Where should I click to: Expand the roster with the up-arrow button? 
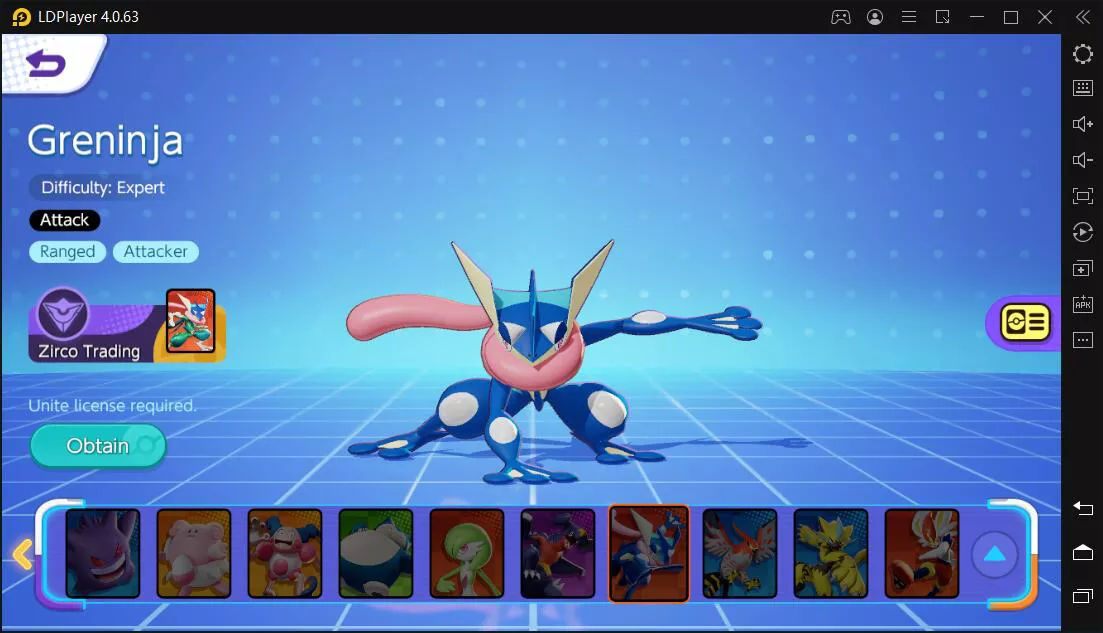click(994, 555)
